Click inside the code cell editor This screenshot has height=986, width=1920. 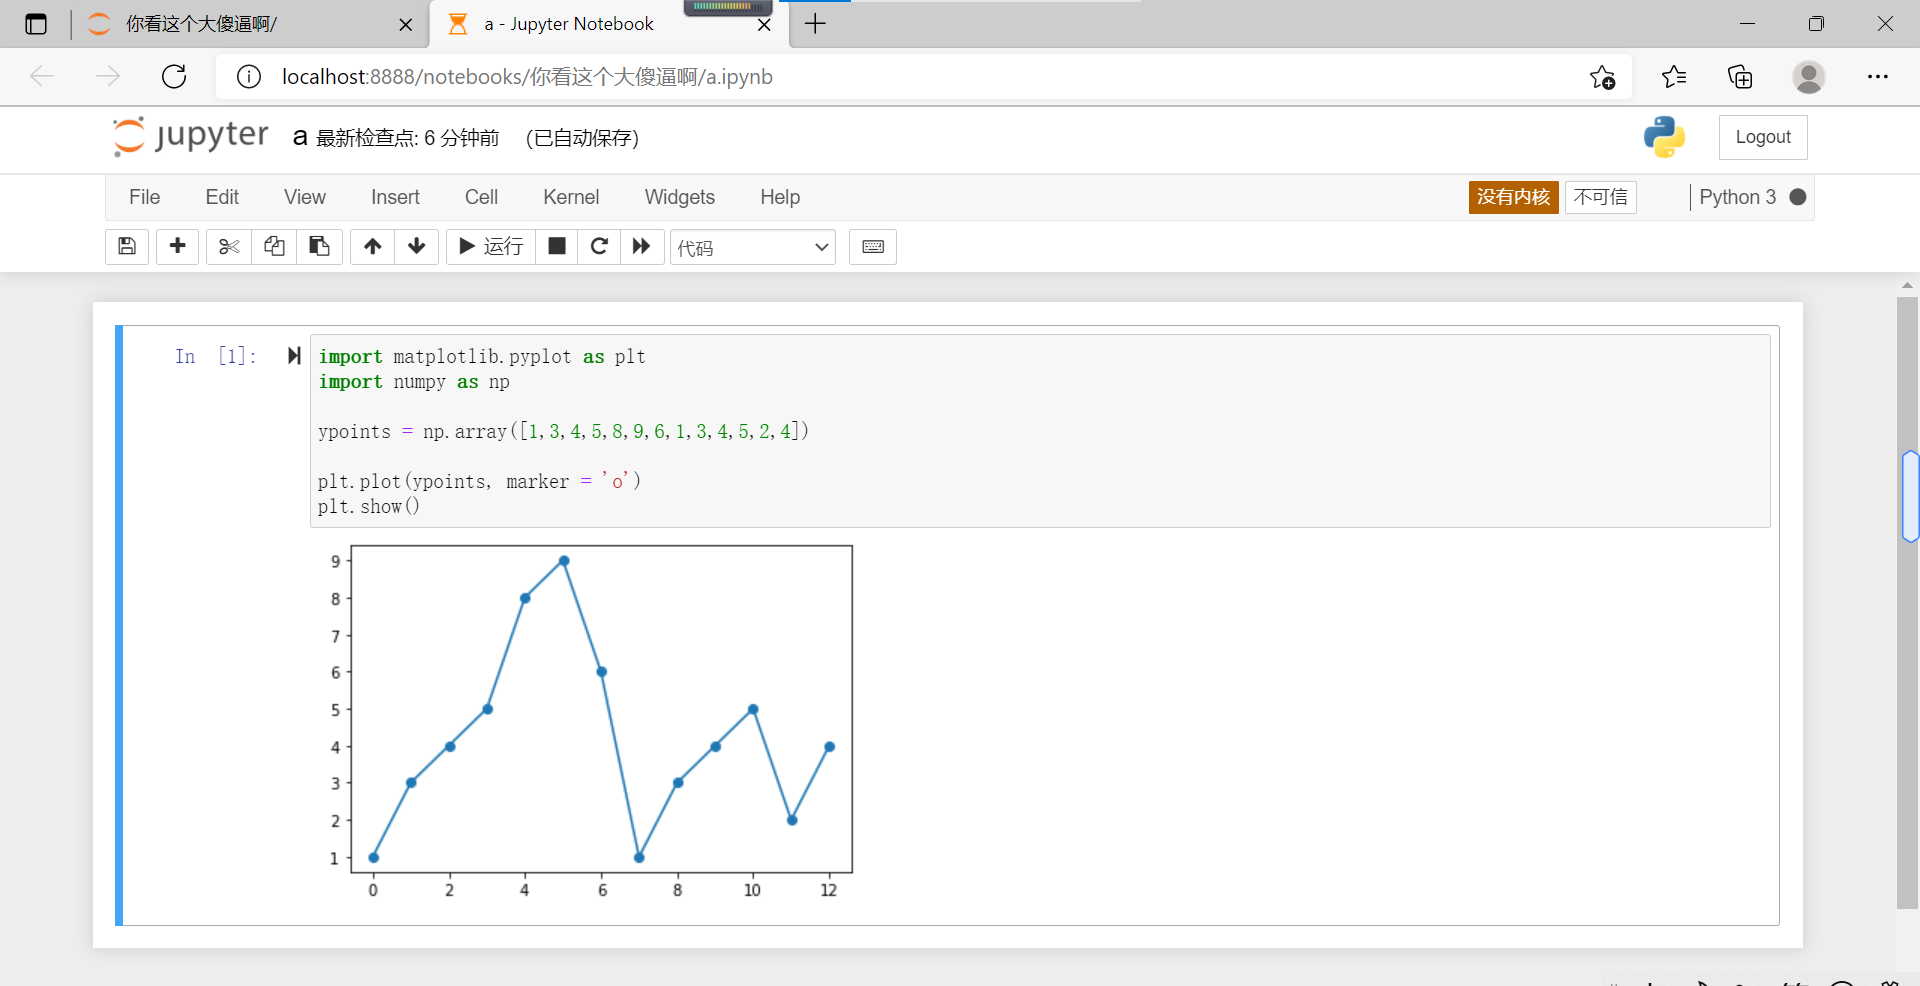[x=1040, y=431]
